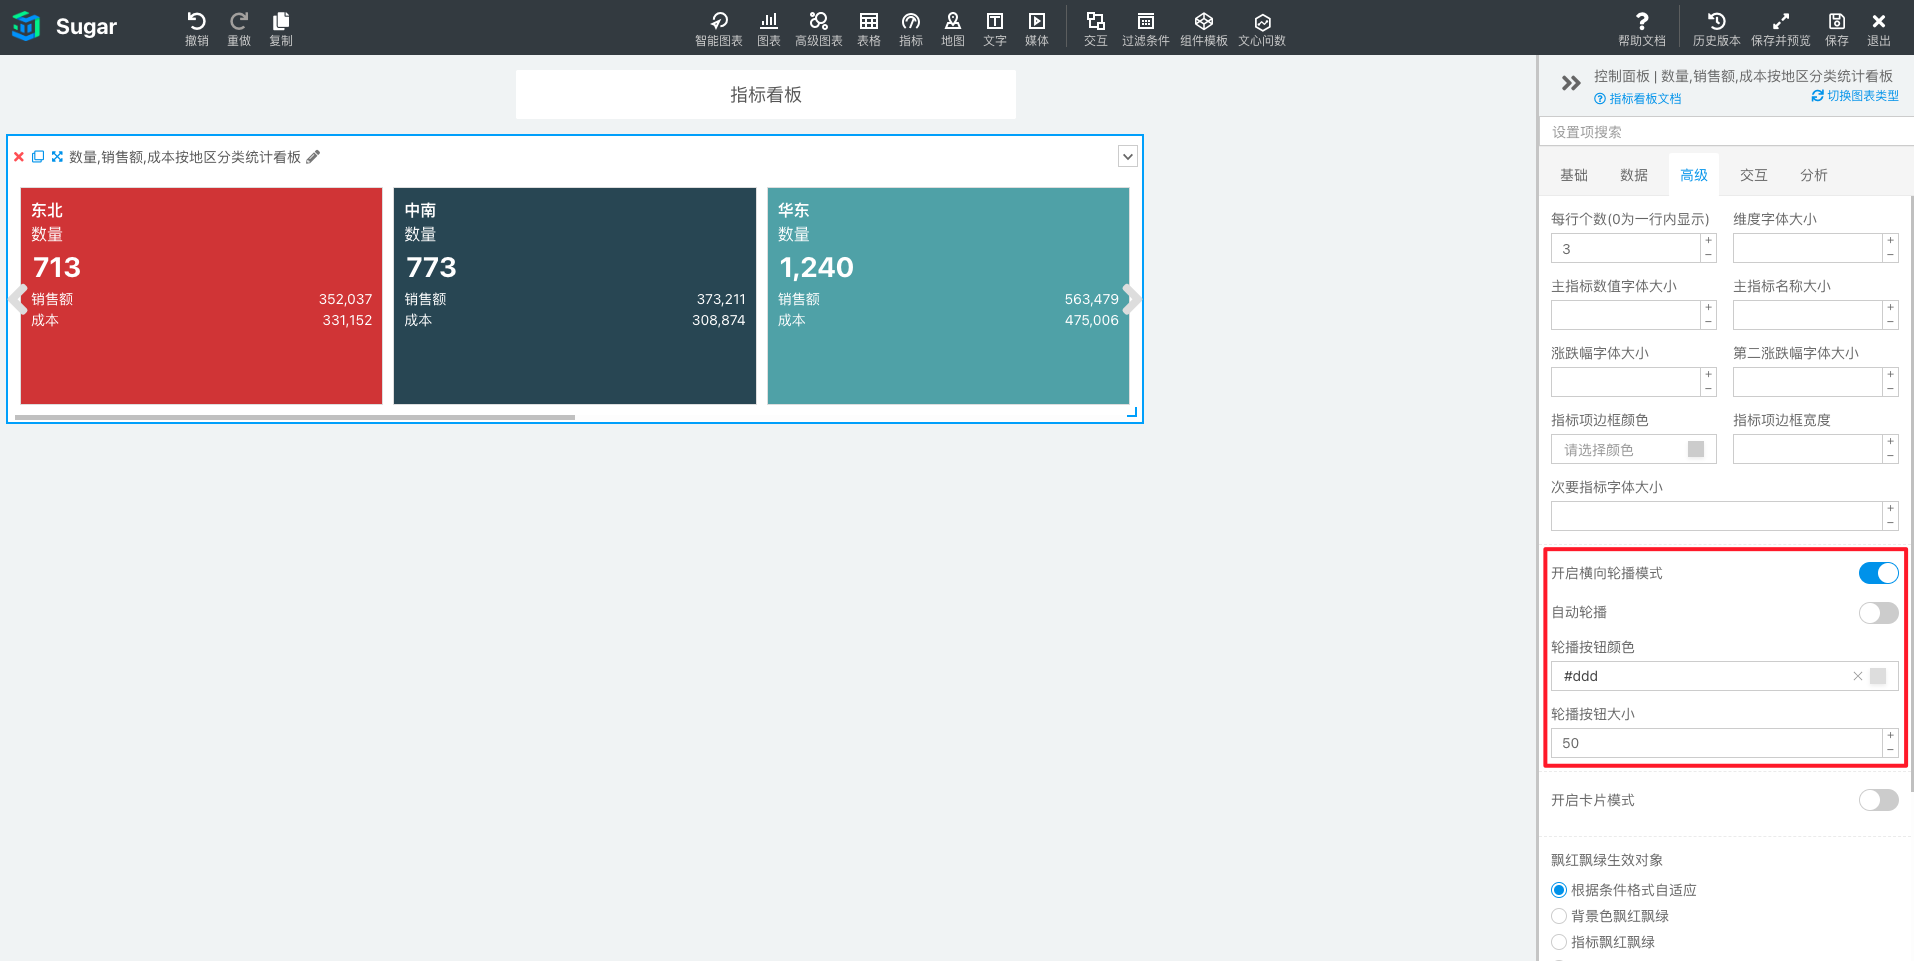Click chart horizontal scrollbar
This screenshot has height=961, width=1914.
click(295, 417)
